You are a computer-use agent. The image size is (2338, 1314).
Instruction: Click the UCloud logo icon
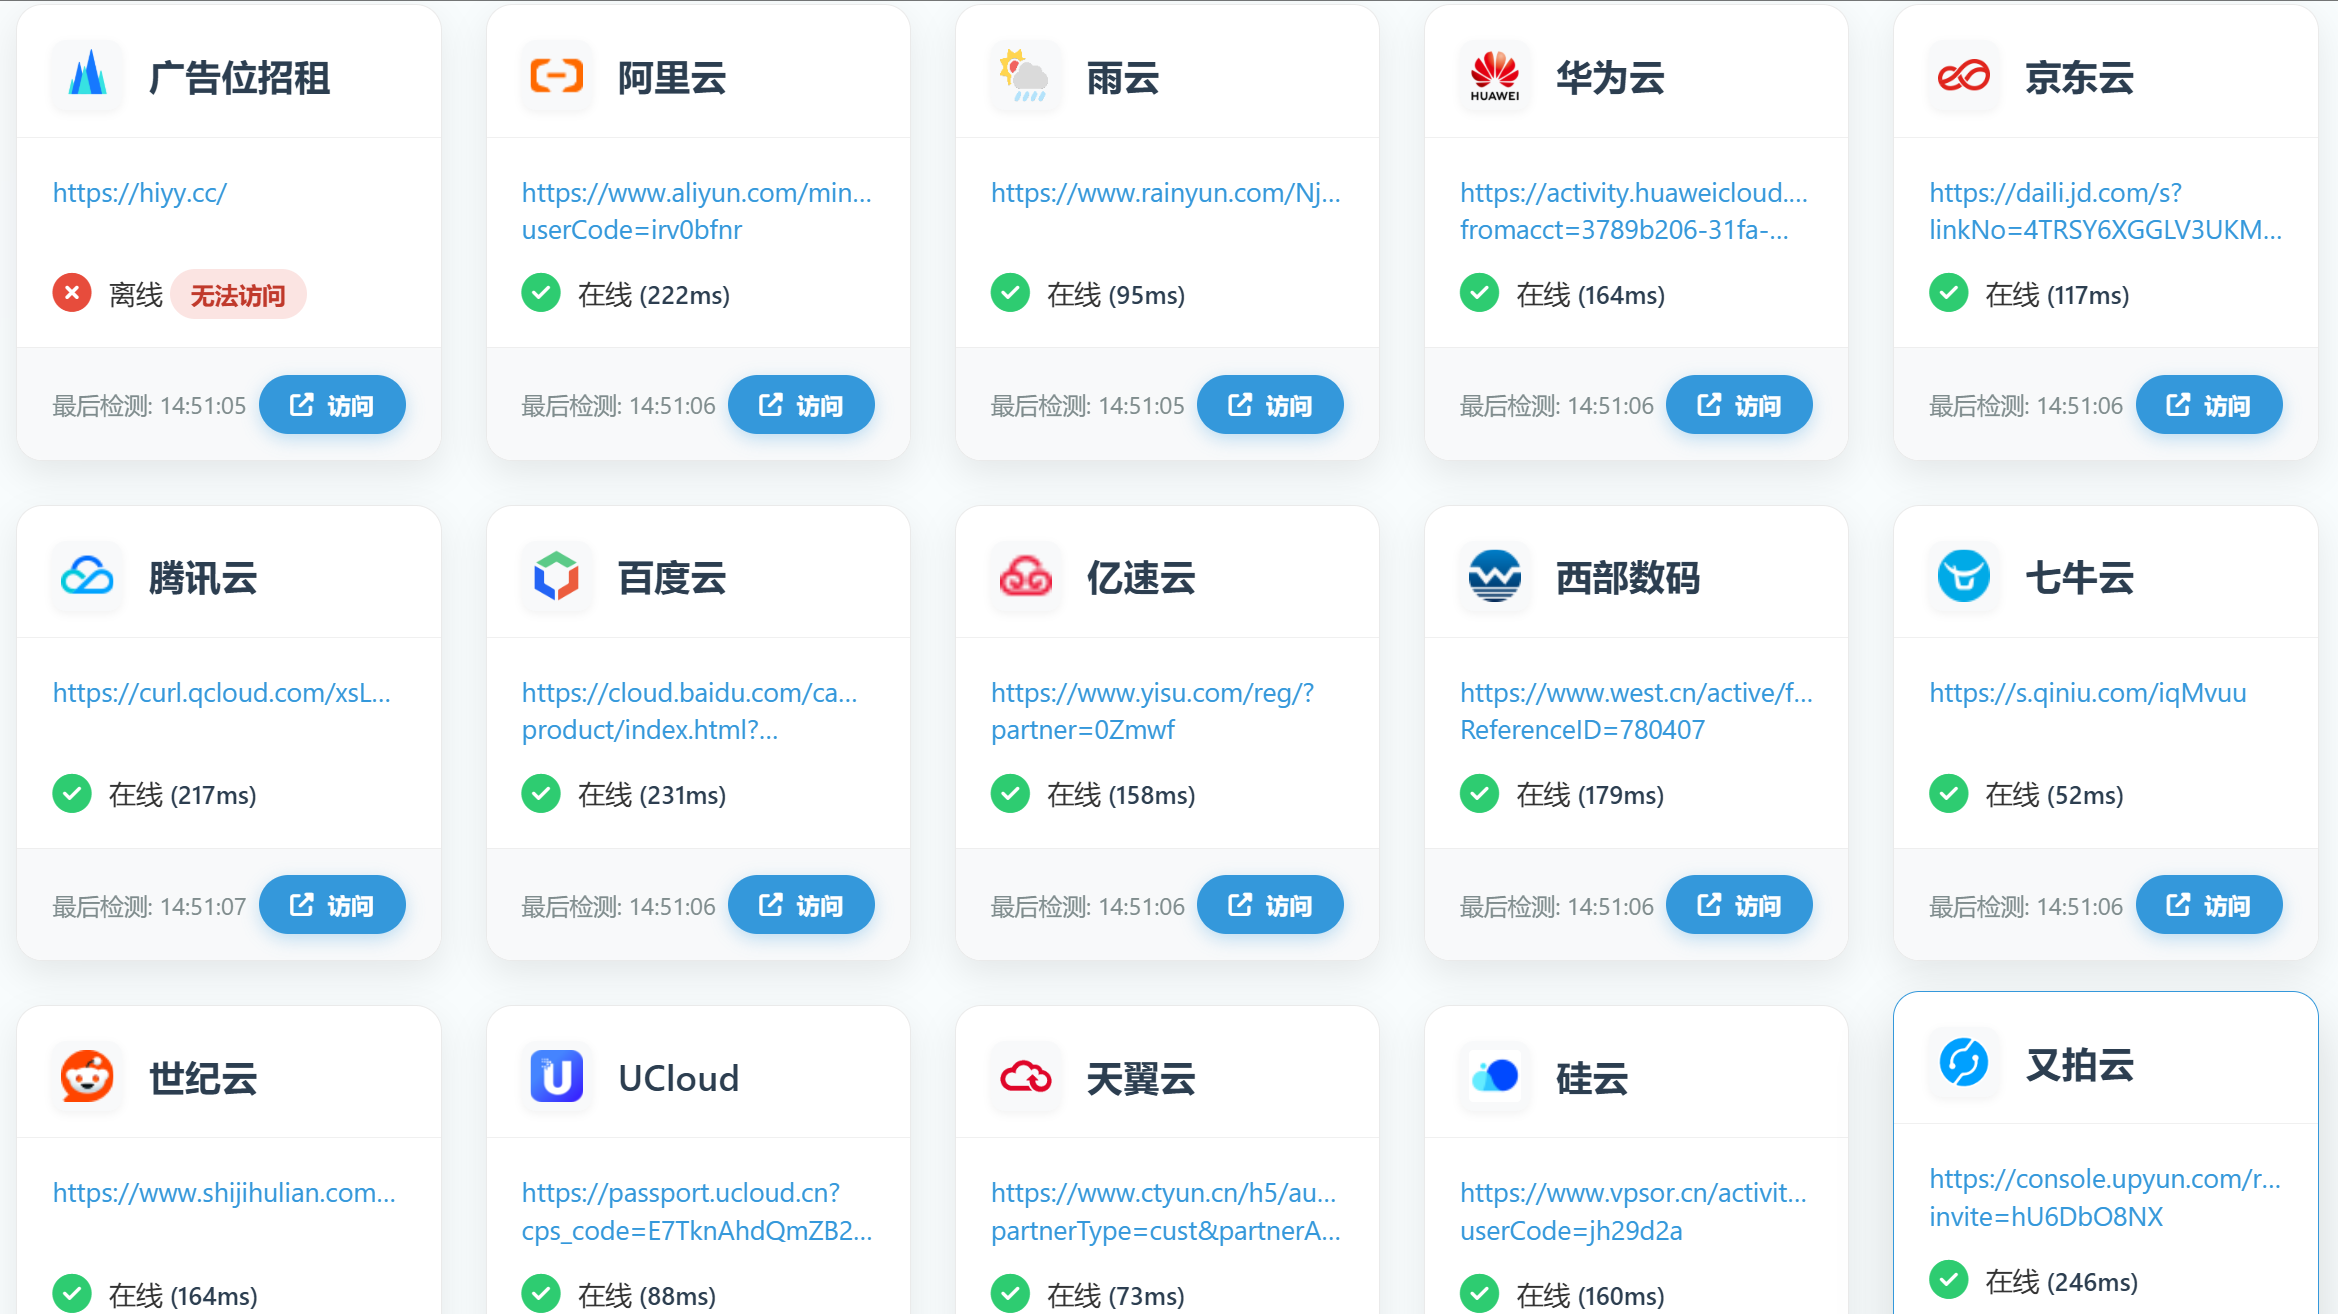point(556,1077)
